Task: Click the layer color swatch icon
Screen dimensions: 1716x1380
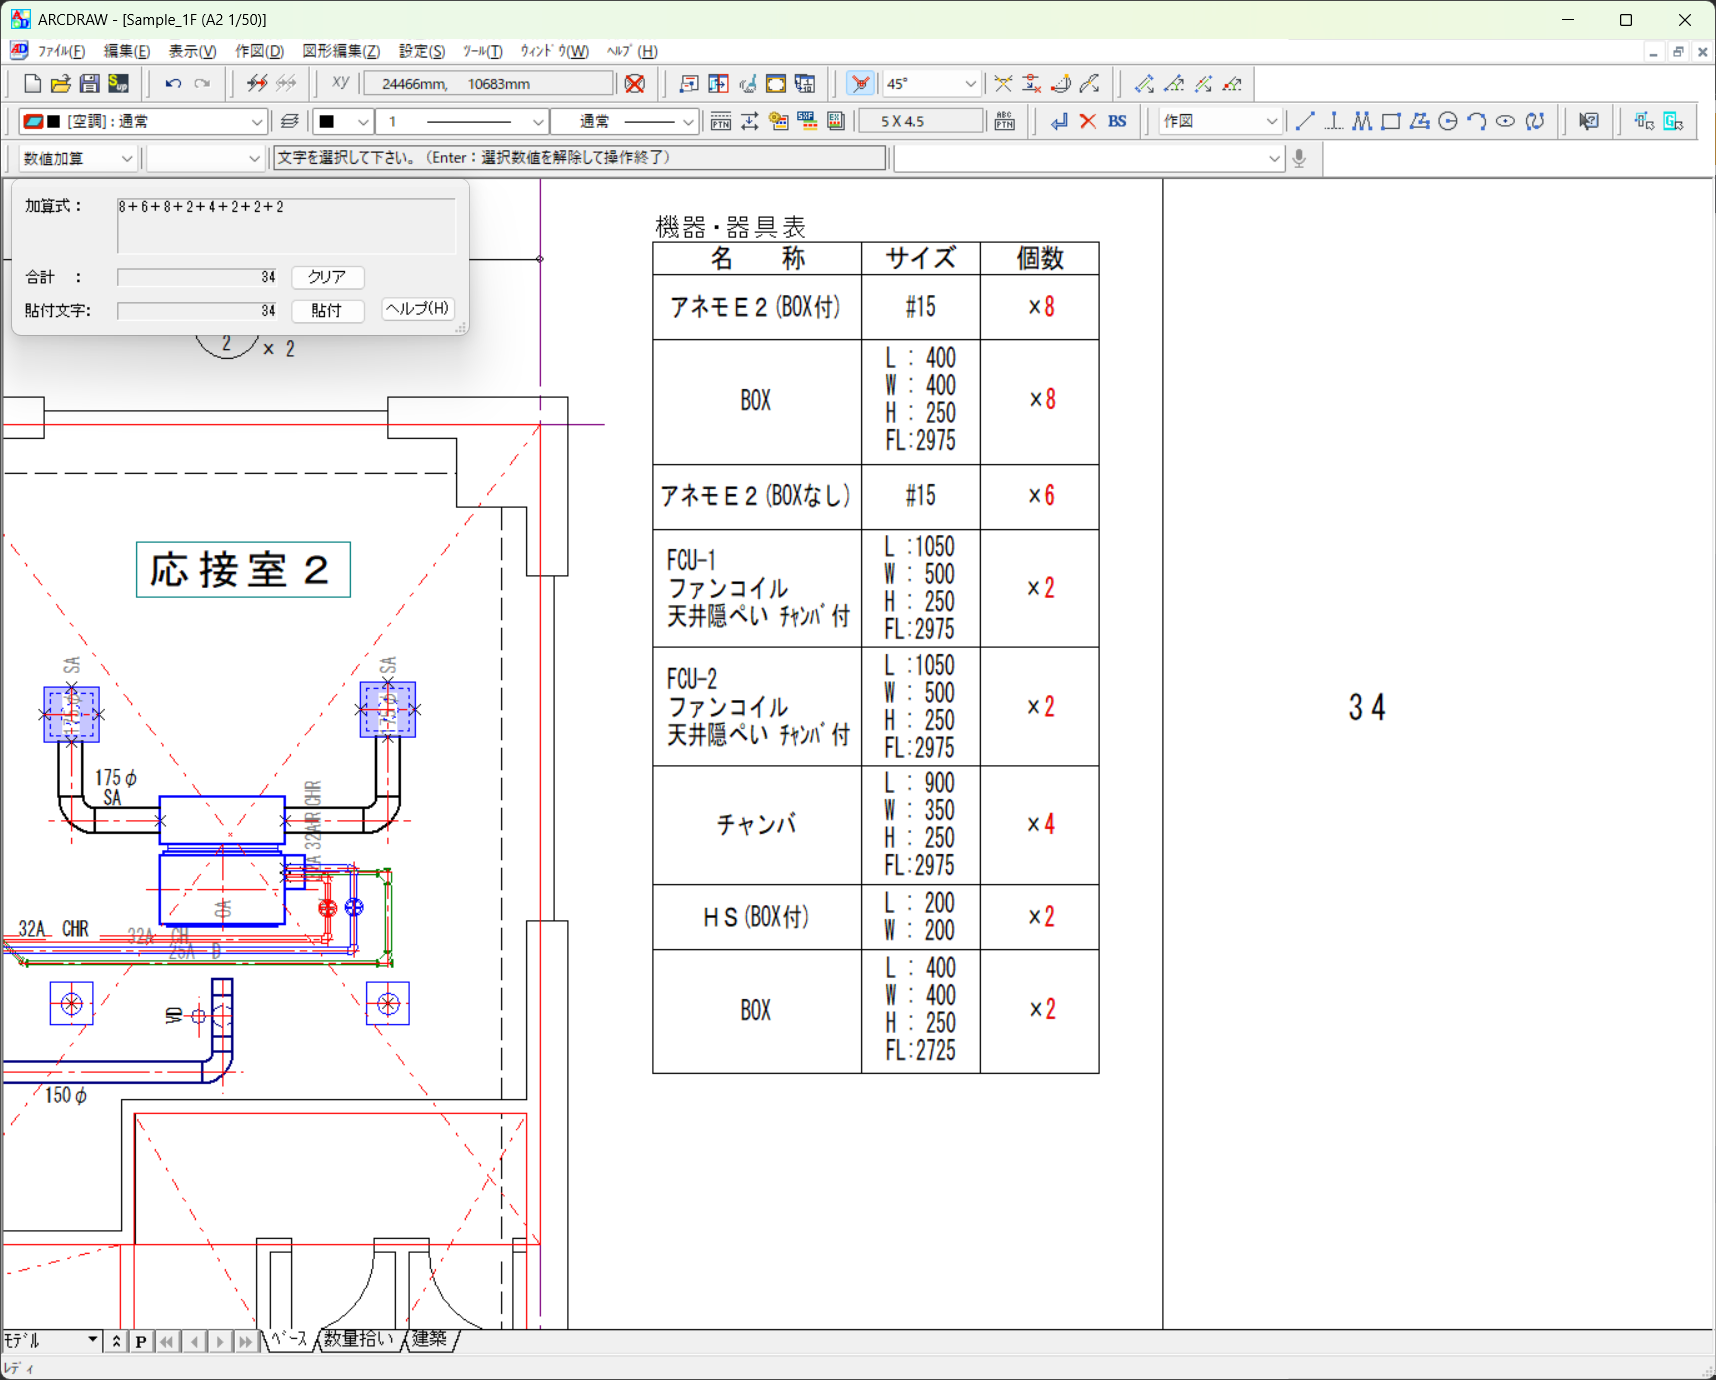Action: point(33,121)
